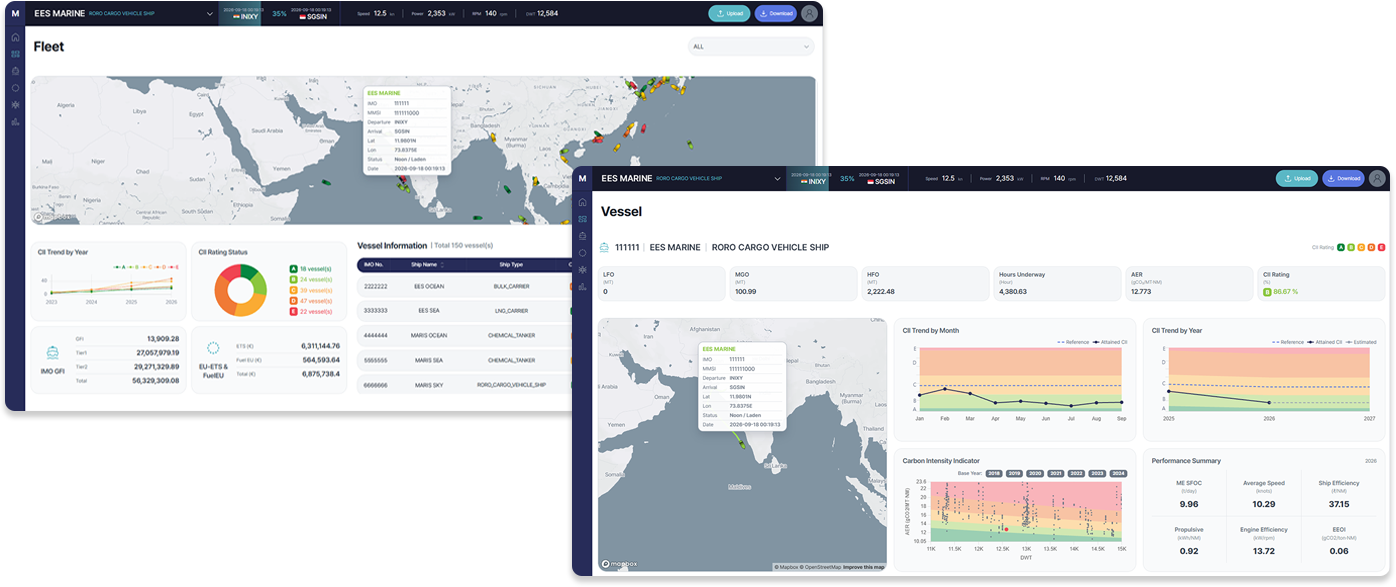Click the Average Speed value 10.29
Viewport: 1396px width, 587px height.
tap(1264, 504)
